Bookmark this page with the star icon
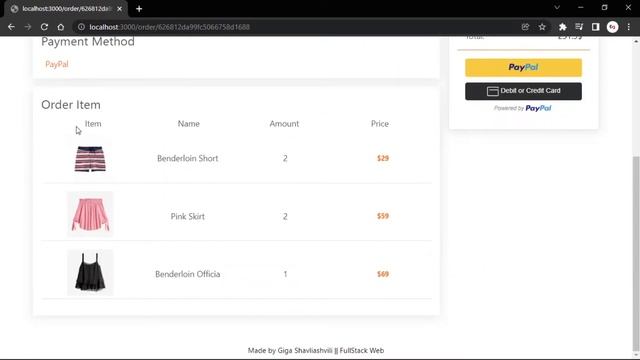The width and height of the screenshot is (640, 360). [x=542, y=27]
